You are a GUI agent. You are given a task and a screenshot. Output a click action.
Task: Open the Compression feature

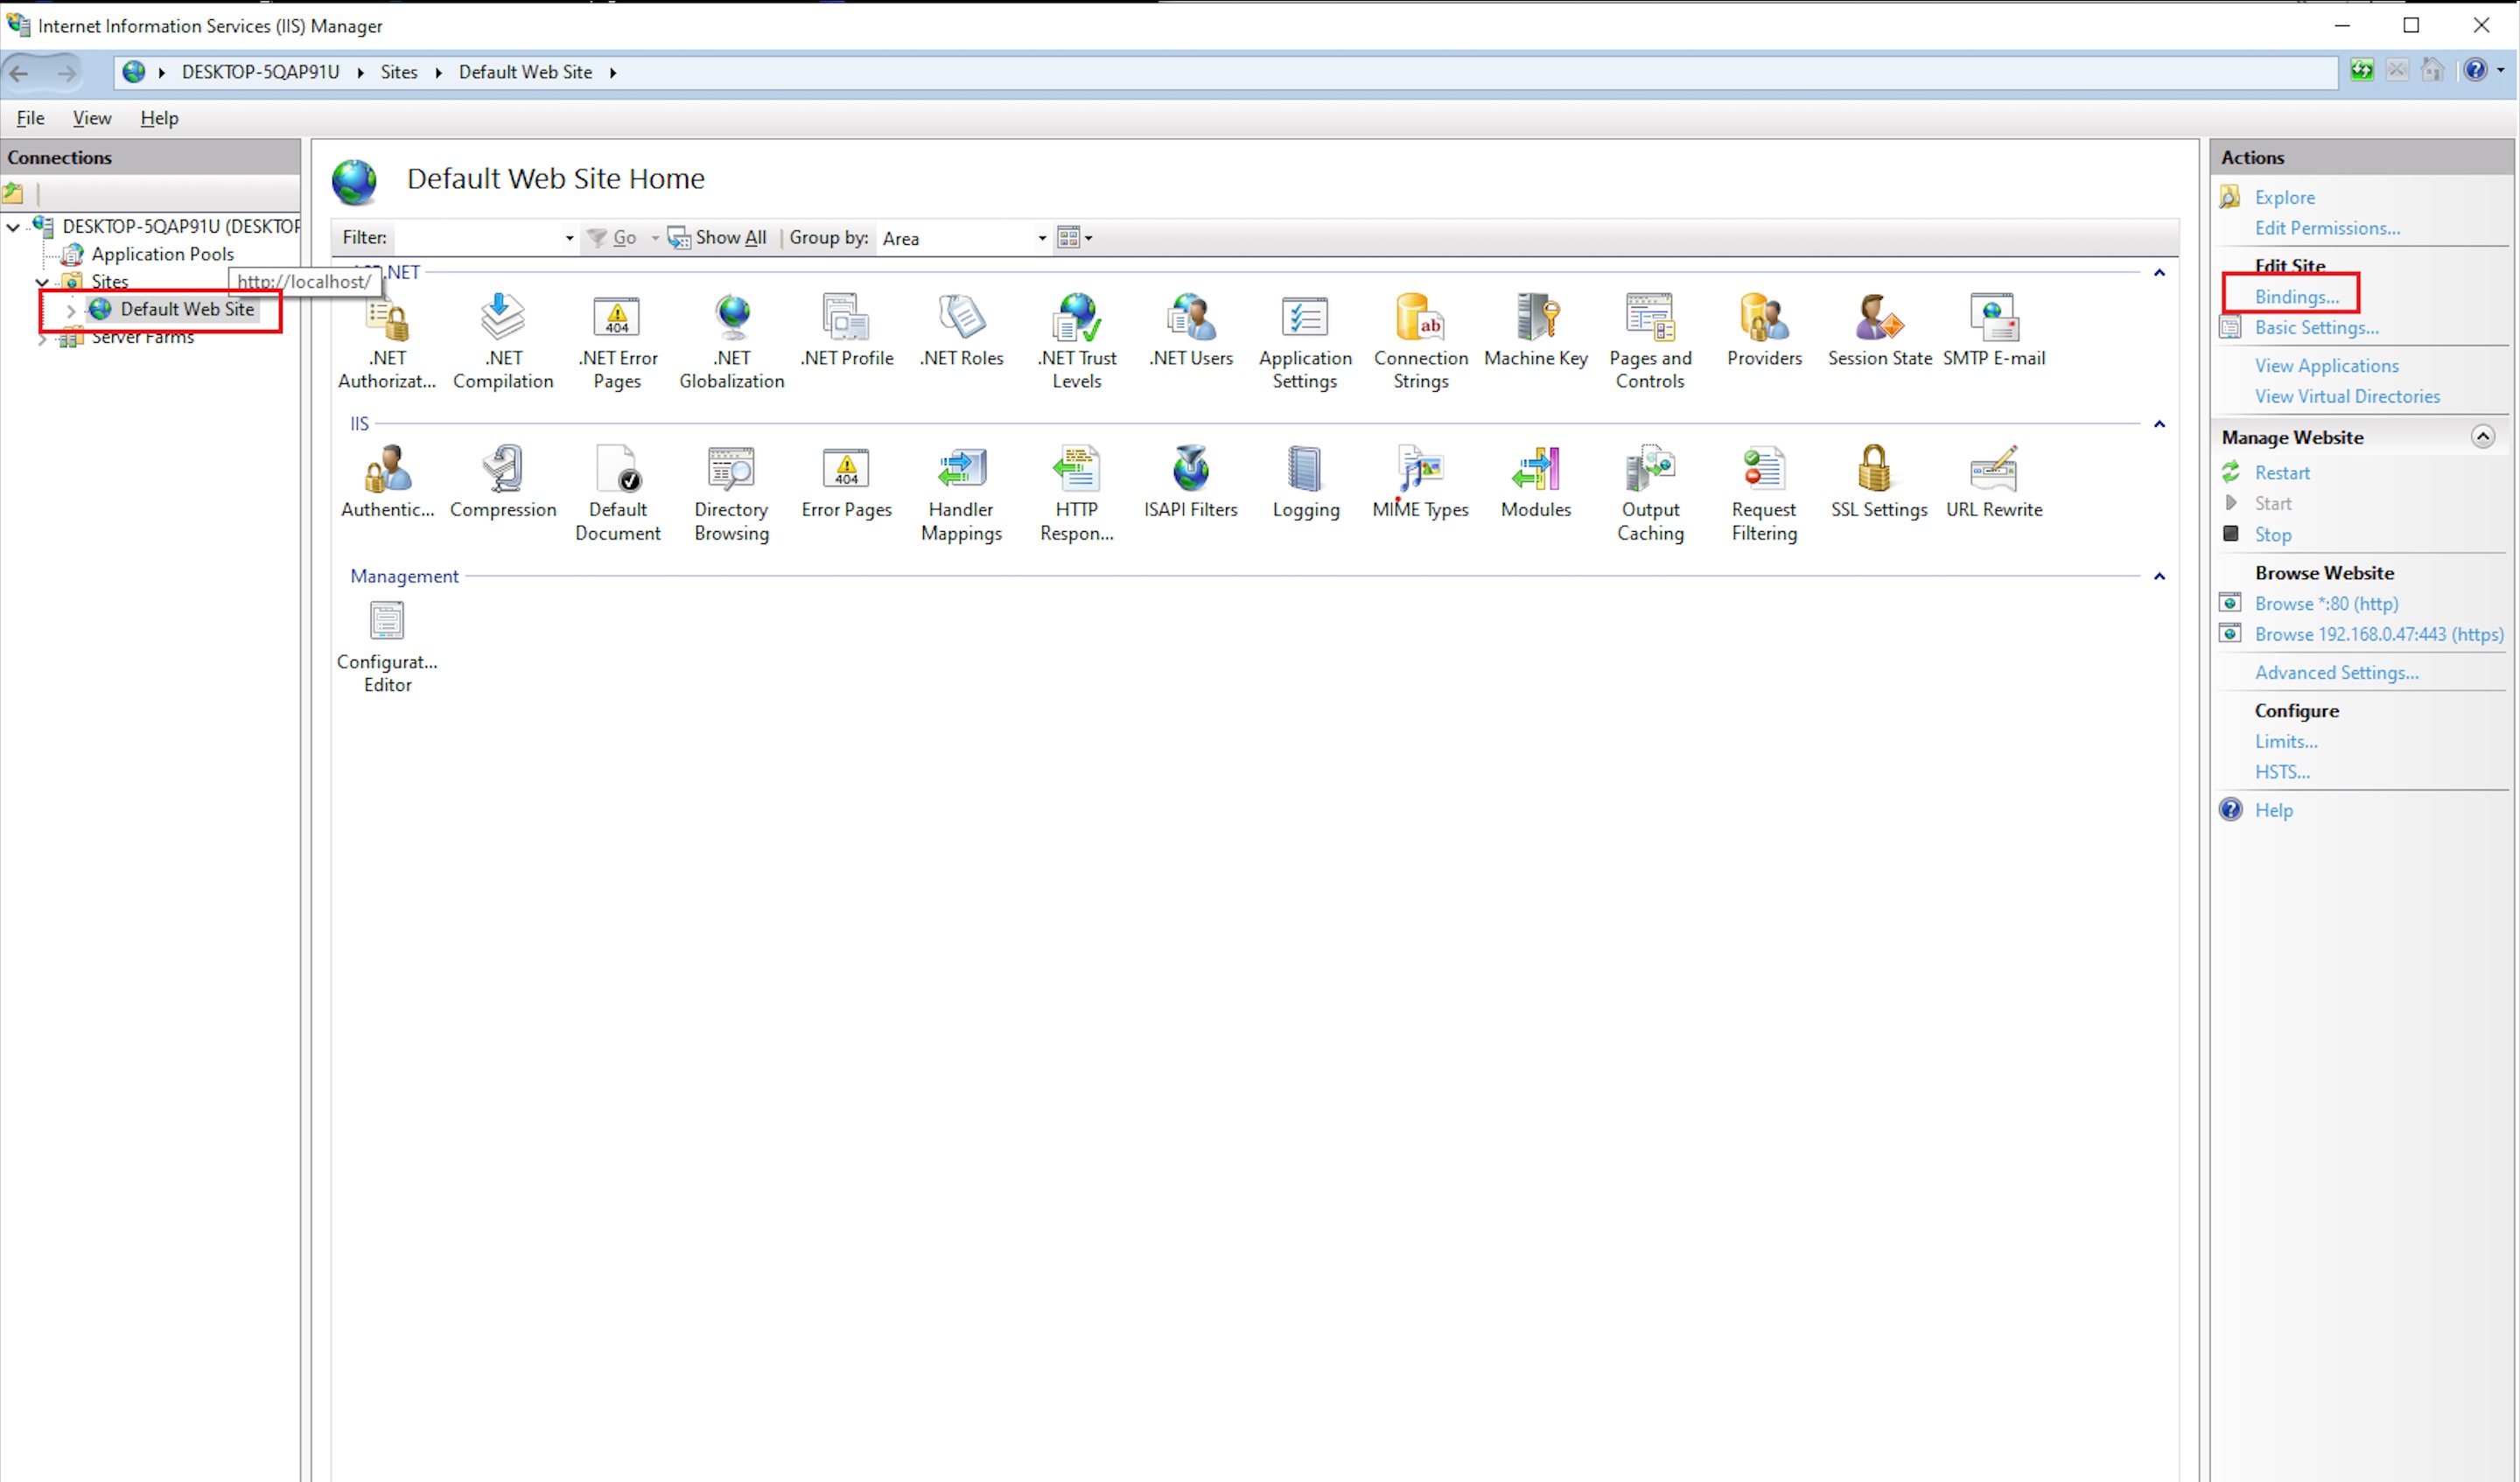(x=502, y=483)
